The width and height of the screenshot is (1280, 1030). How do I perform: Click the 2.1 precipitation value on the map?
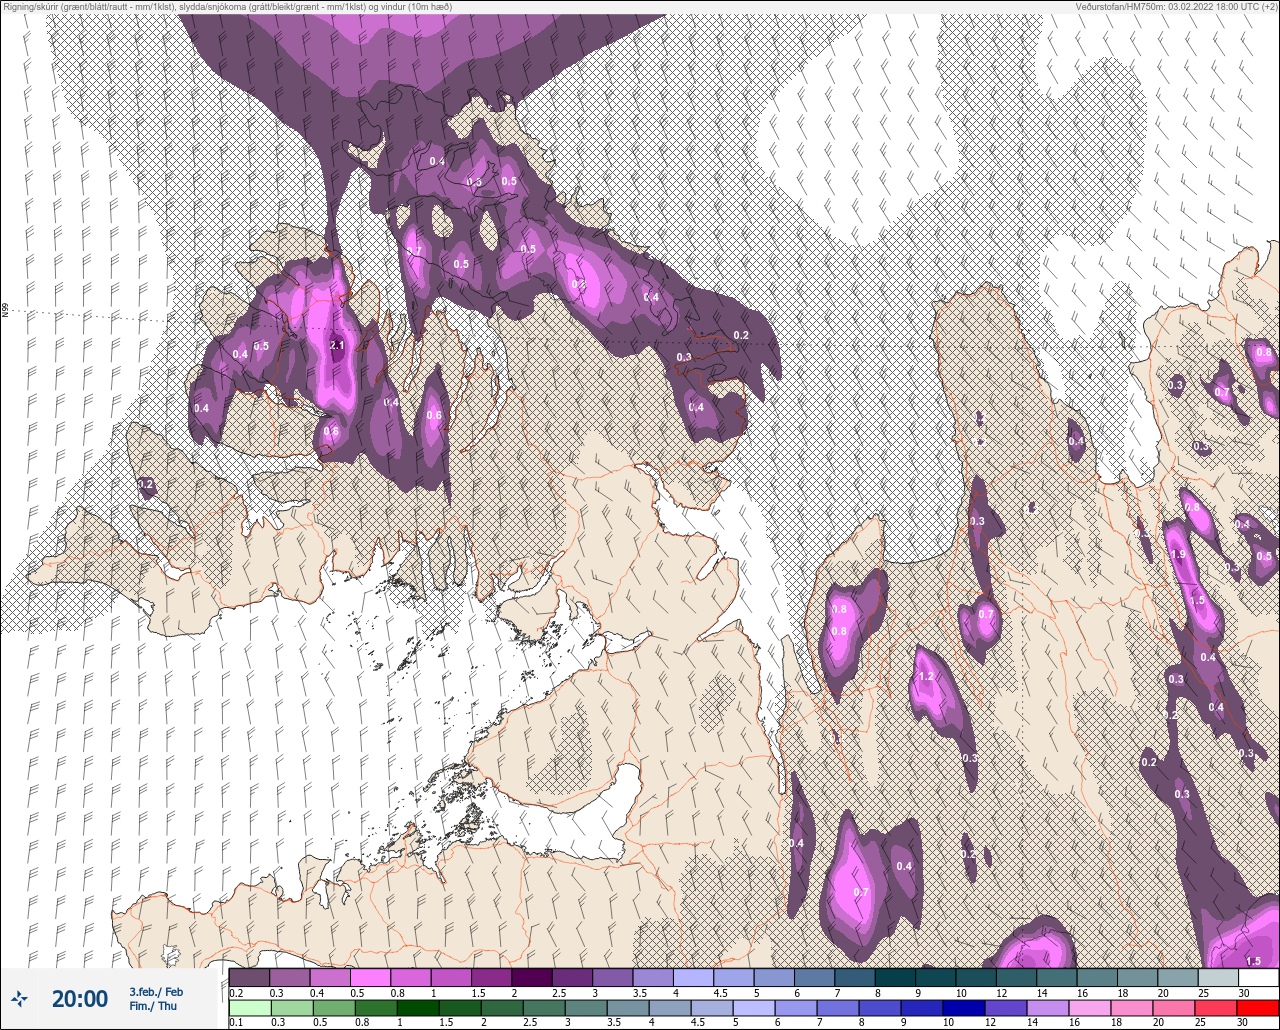(x=337, y=346)
